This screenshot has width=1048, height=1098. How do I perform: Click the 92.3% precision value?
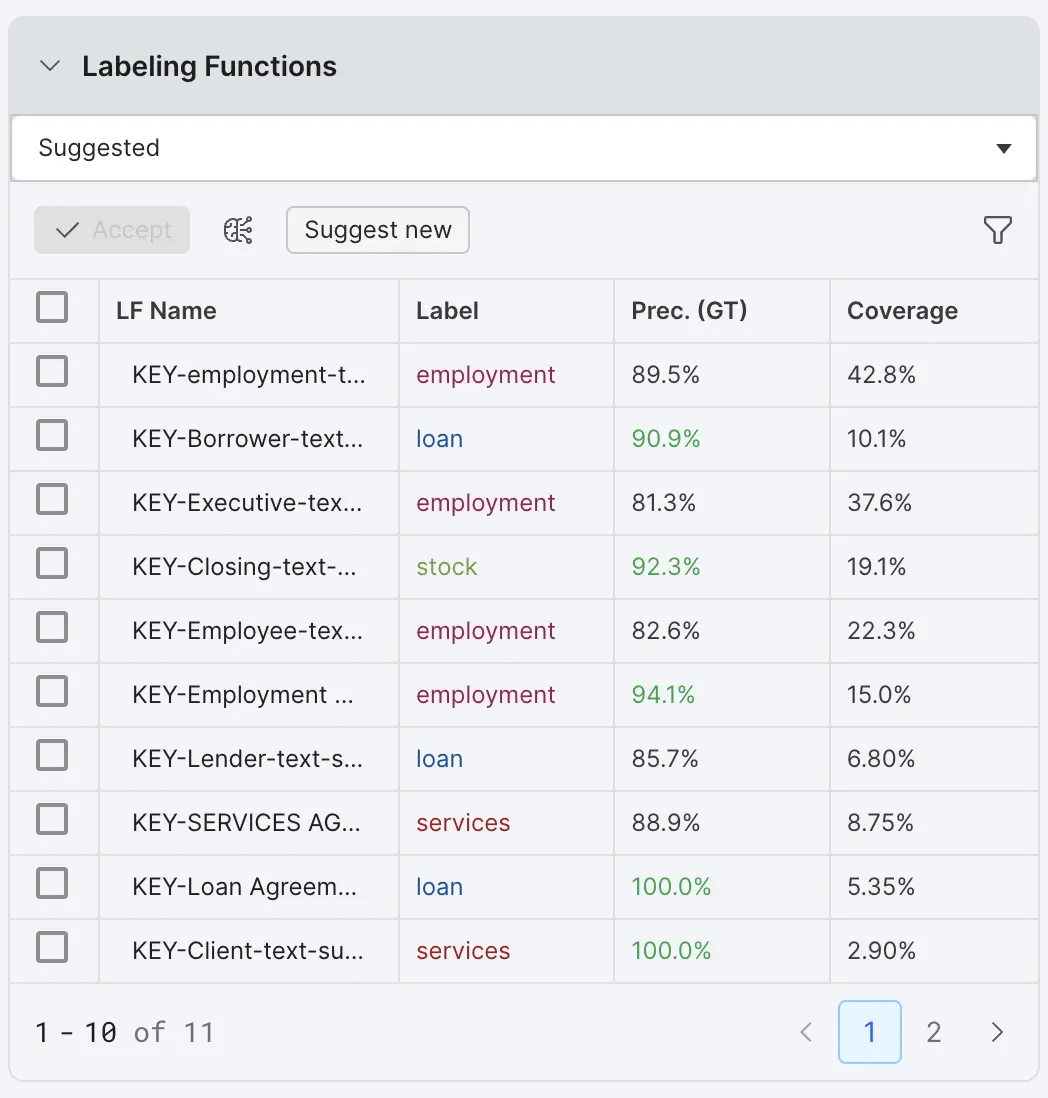[666, 567]
